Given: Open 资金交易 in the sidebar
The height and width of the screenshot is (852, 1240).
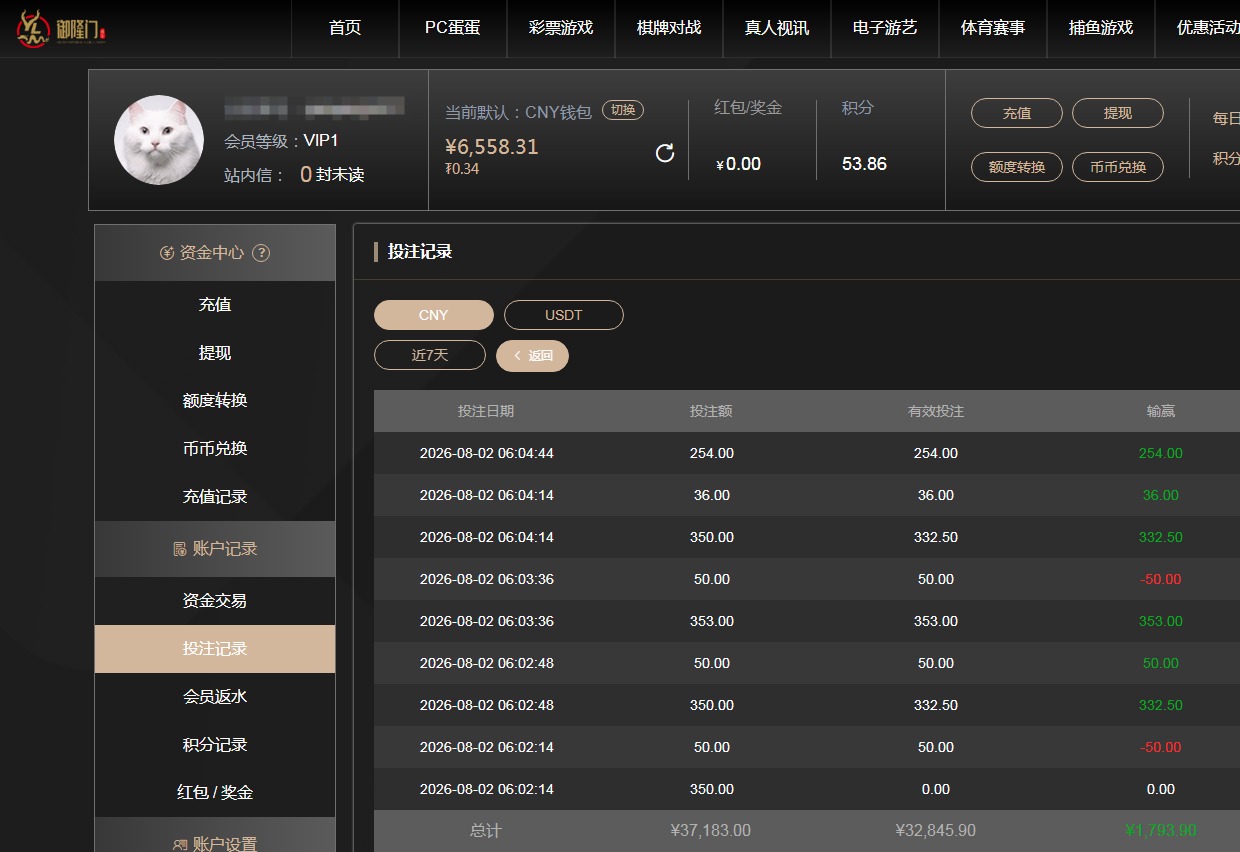Looking at the screenshot, I should click(215, 601).
